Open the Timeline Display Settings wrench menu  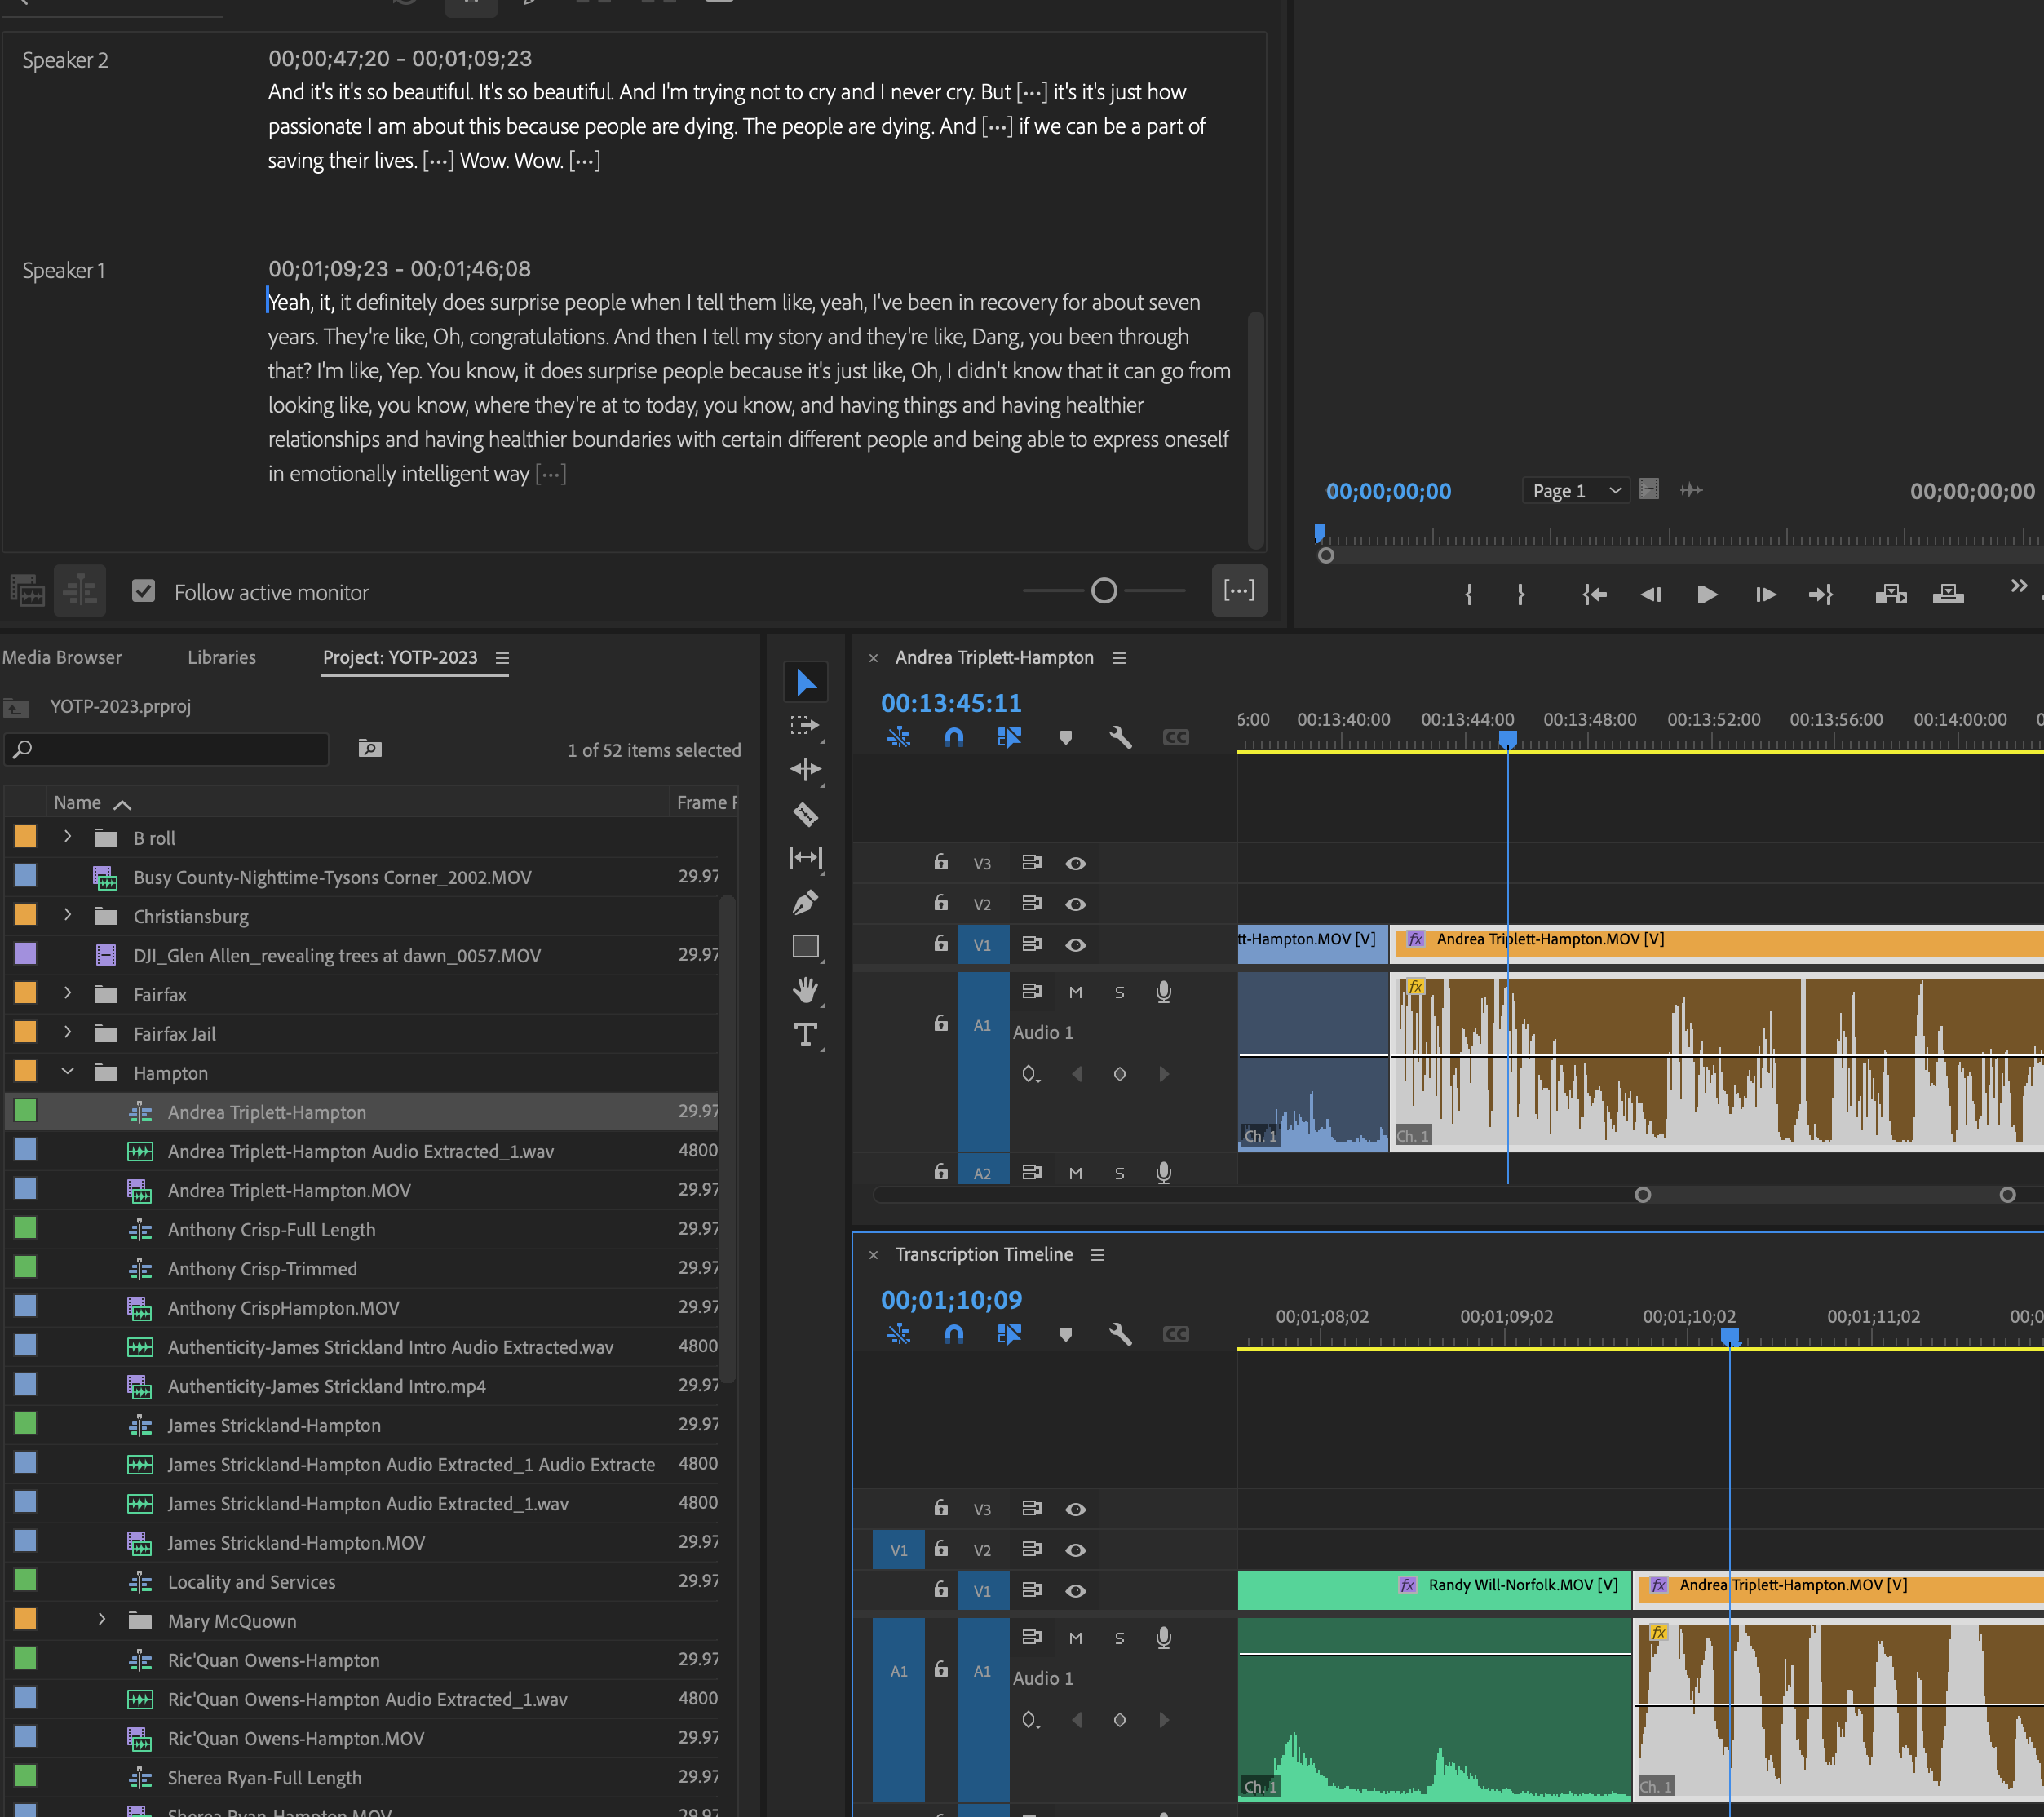coord(1120,737)
